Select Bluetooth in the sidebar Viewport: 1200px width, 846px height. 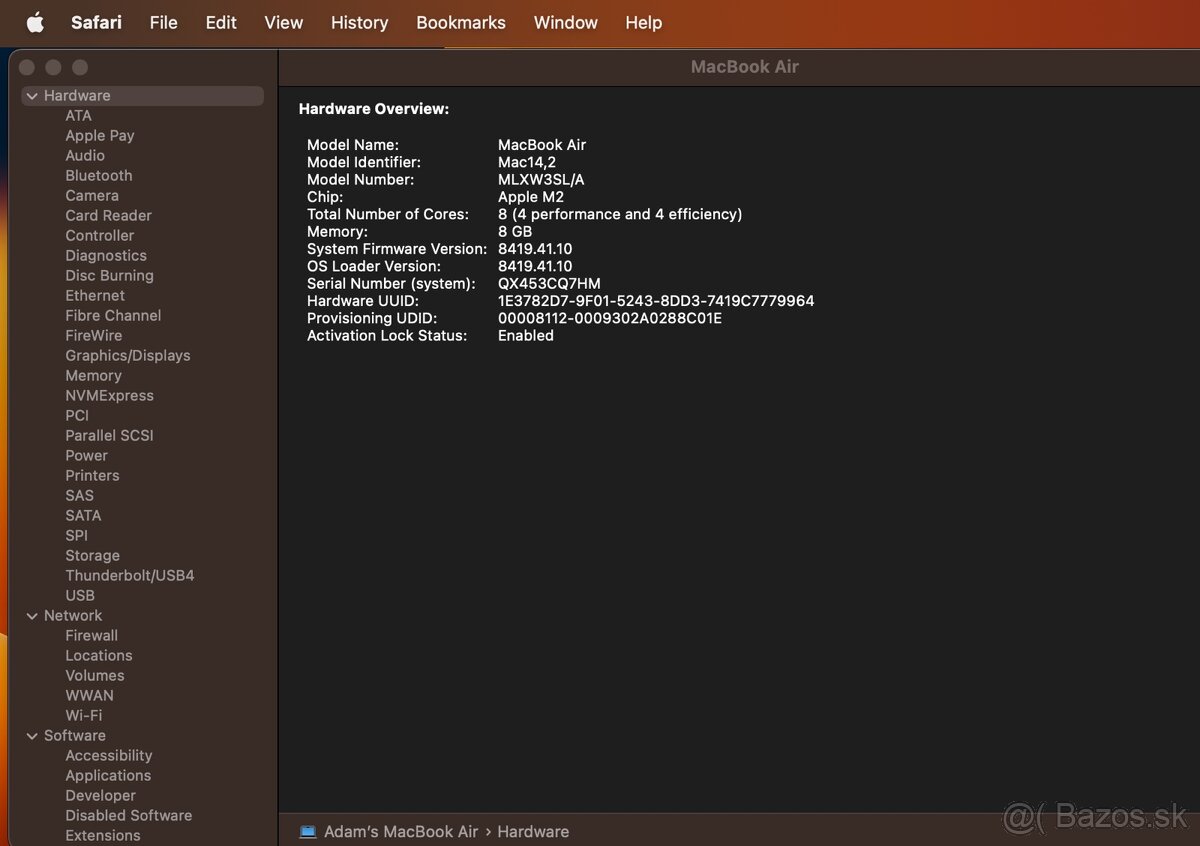pyautogui.click(x=98, y=176)
